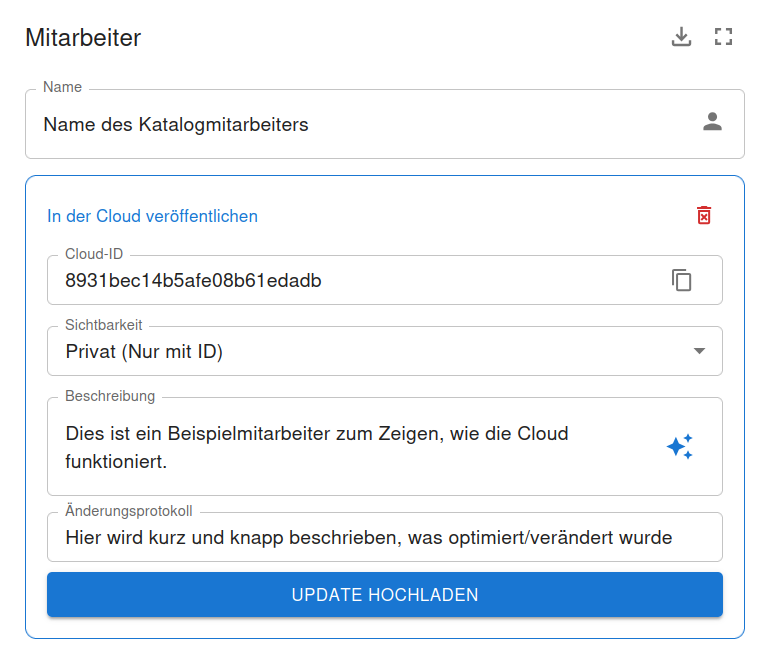This screenshot has width=772, height=652.
Task: Upload update via UPDATE HOCHLADEN button
Action: pos(385,594)
